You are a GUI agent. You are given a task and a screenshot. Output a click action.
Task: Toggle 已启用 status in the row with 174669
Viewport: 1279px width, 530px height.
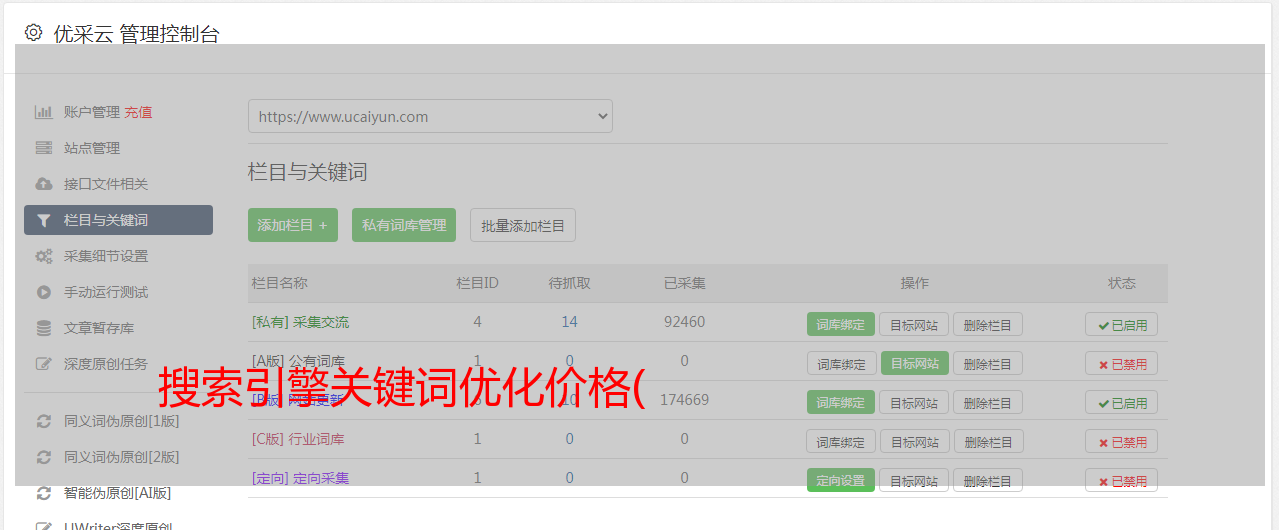pyautogui.click(x=1122, y=402)
